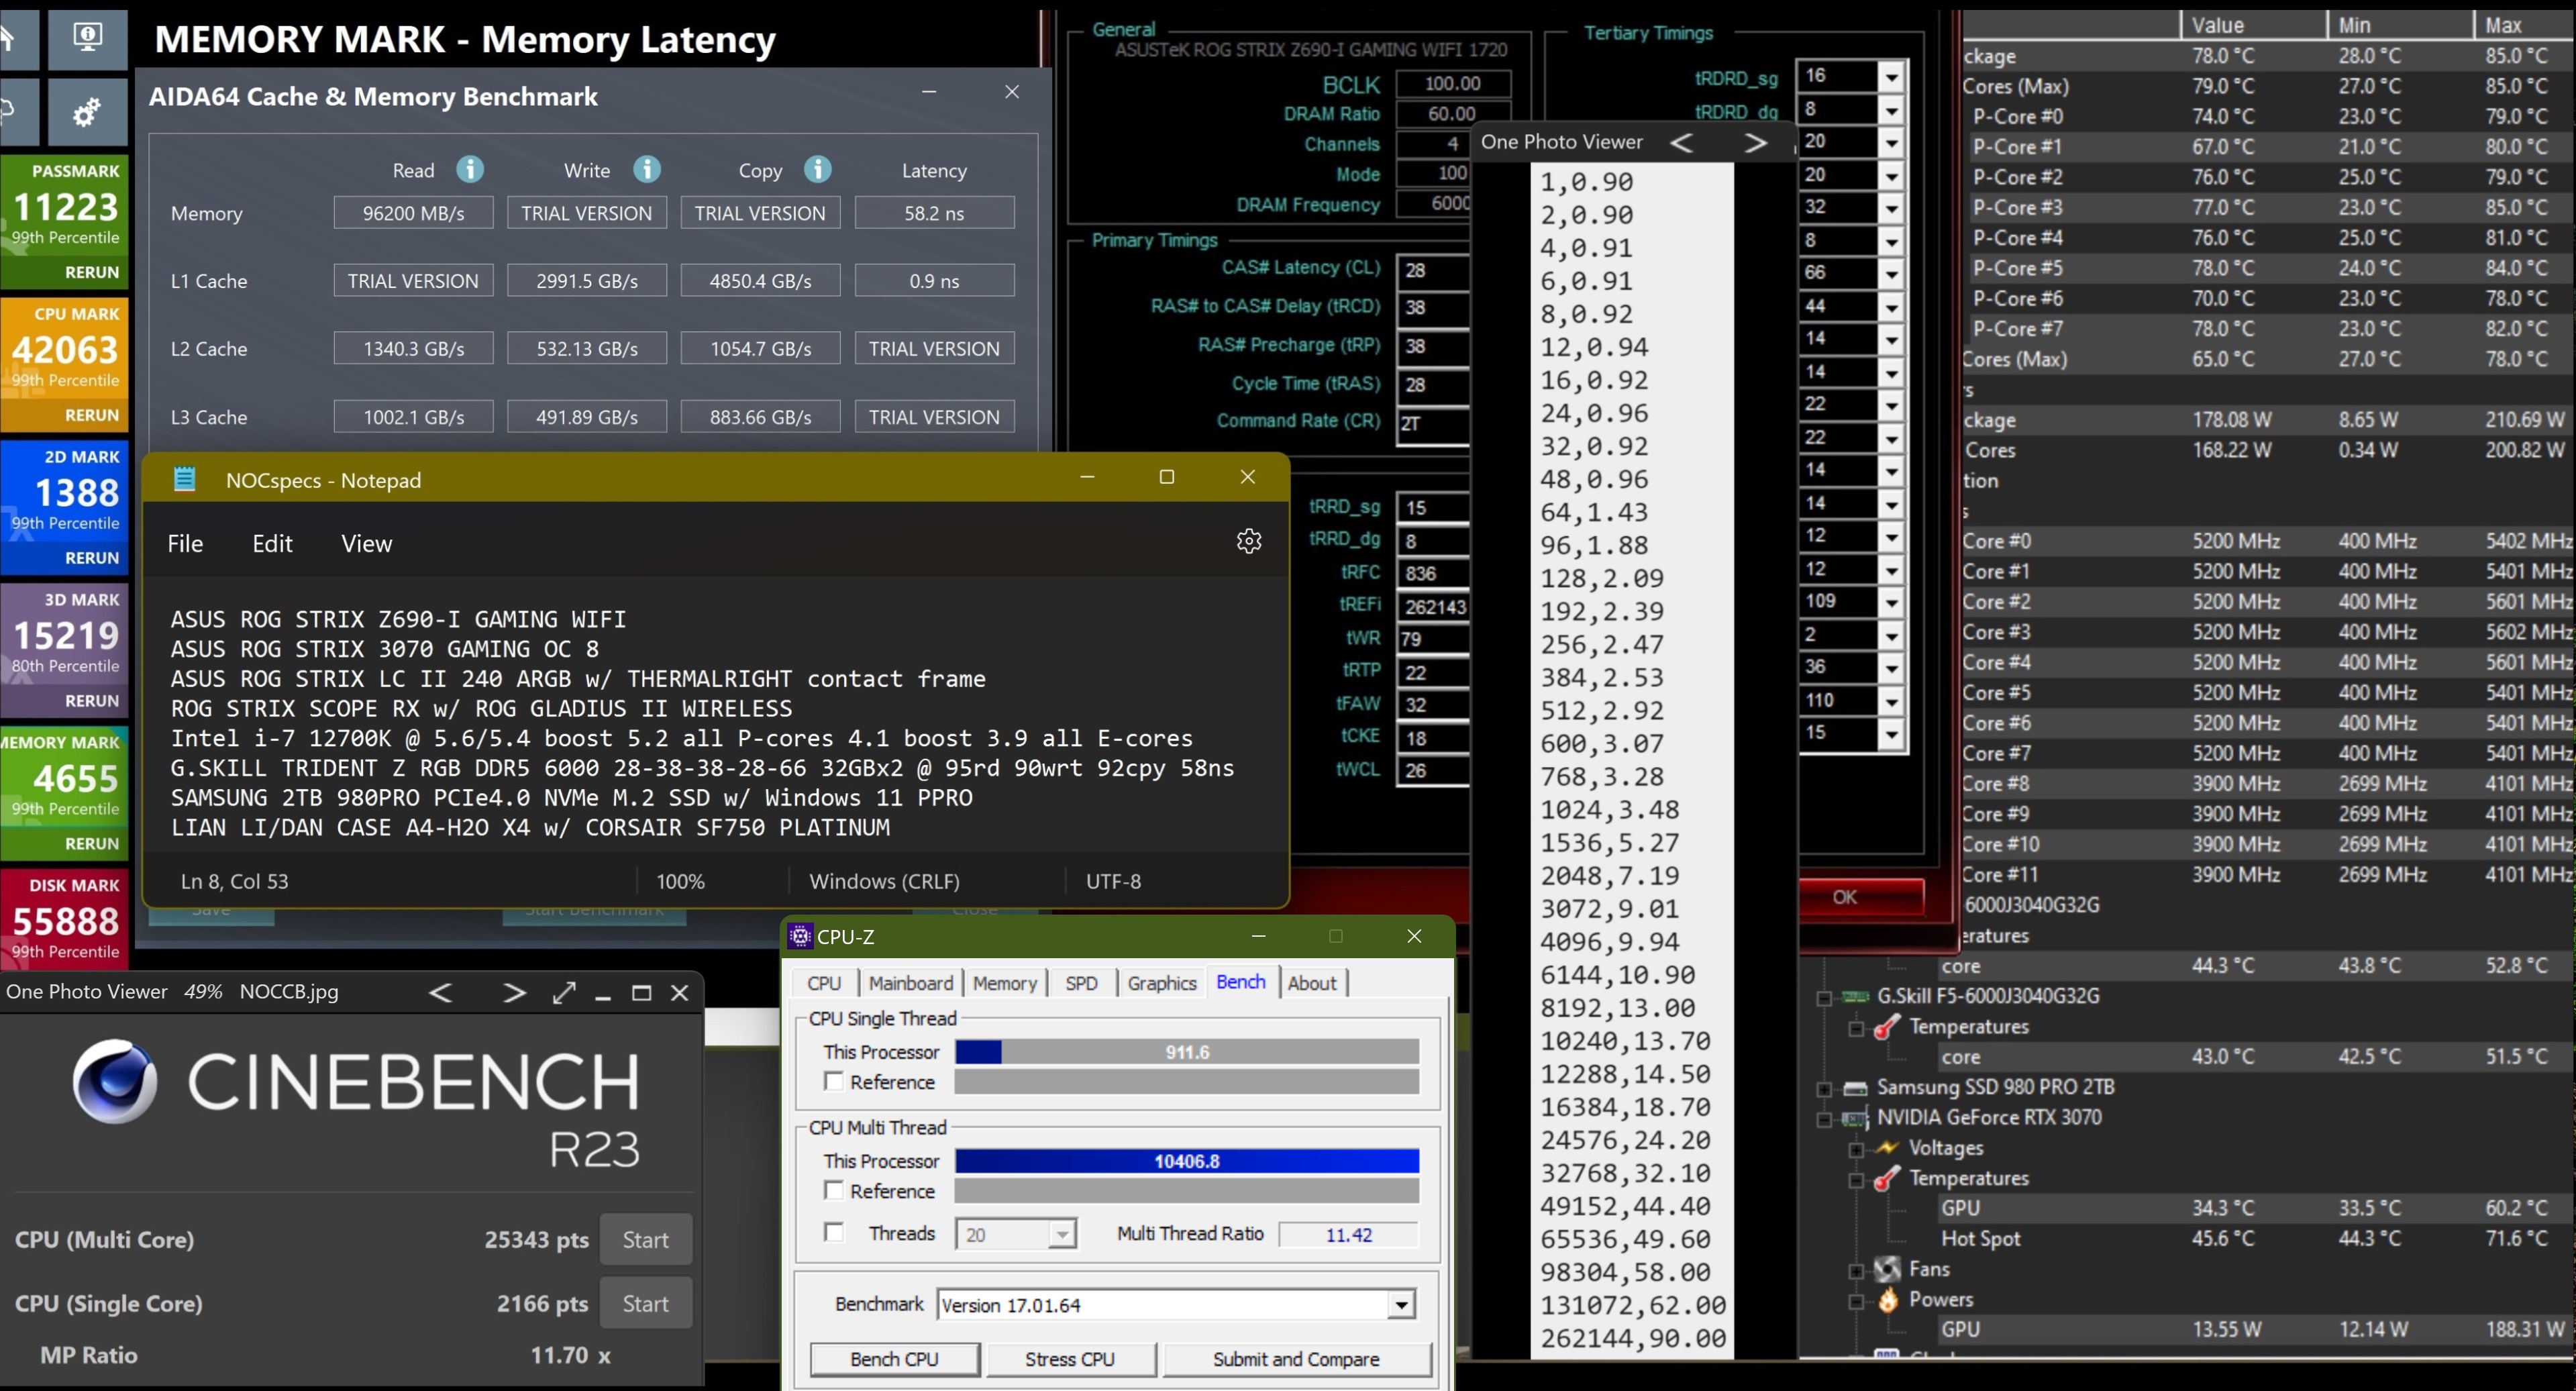Rerun the 3D MARK test
2576x1391 pixels.
92,701
